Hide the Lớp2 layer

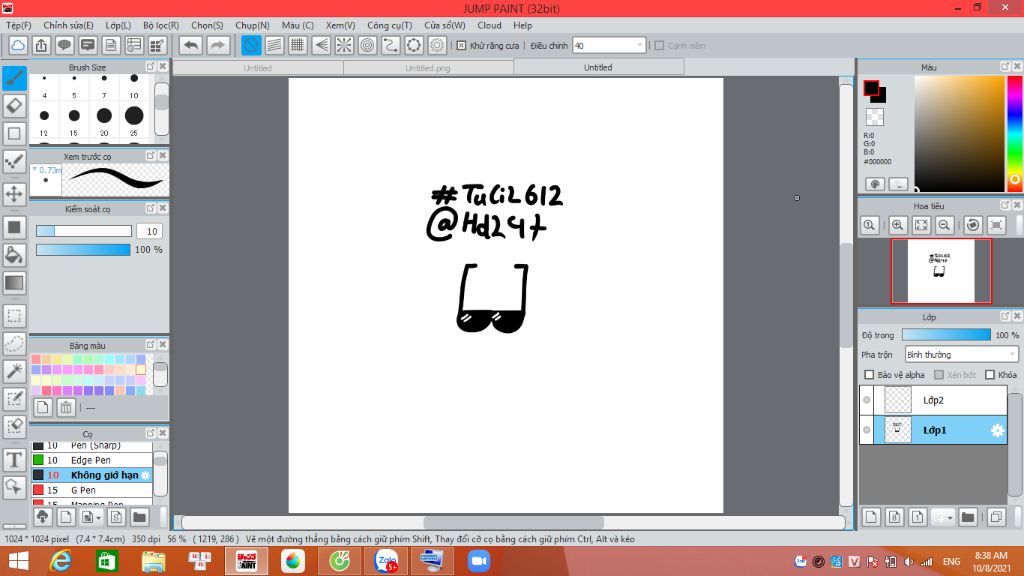coord(867,400)
